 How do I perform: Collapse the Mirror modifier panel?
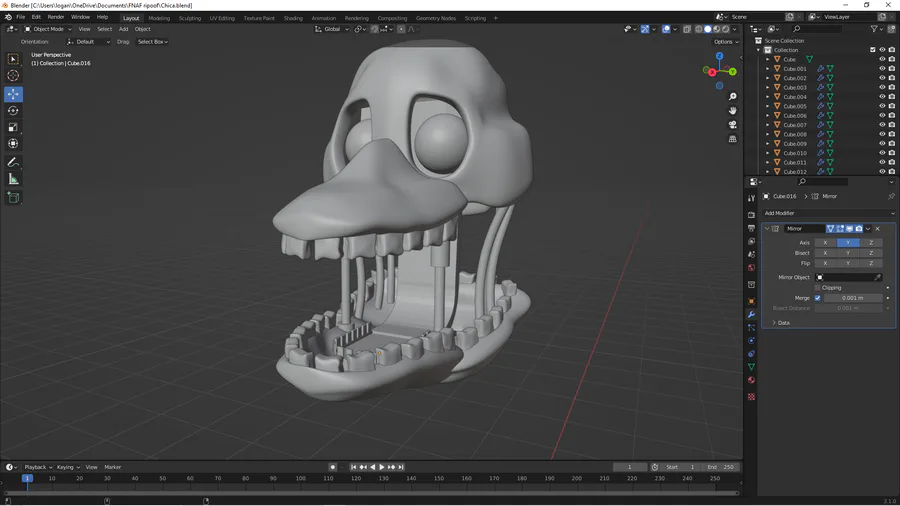767,229
